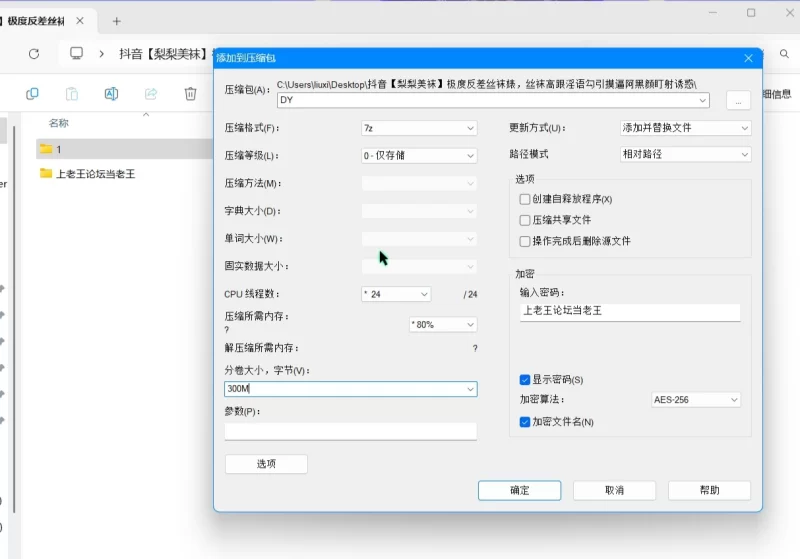Open the CPU 线程数 dropdown showing 24
Screen dimensions: 800x559
[396, 294]
